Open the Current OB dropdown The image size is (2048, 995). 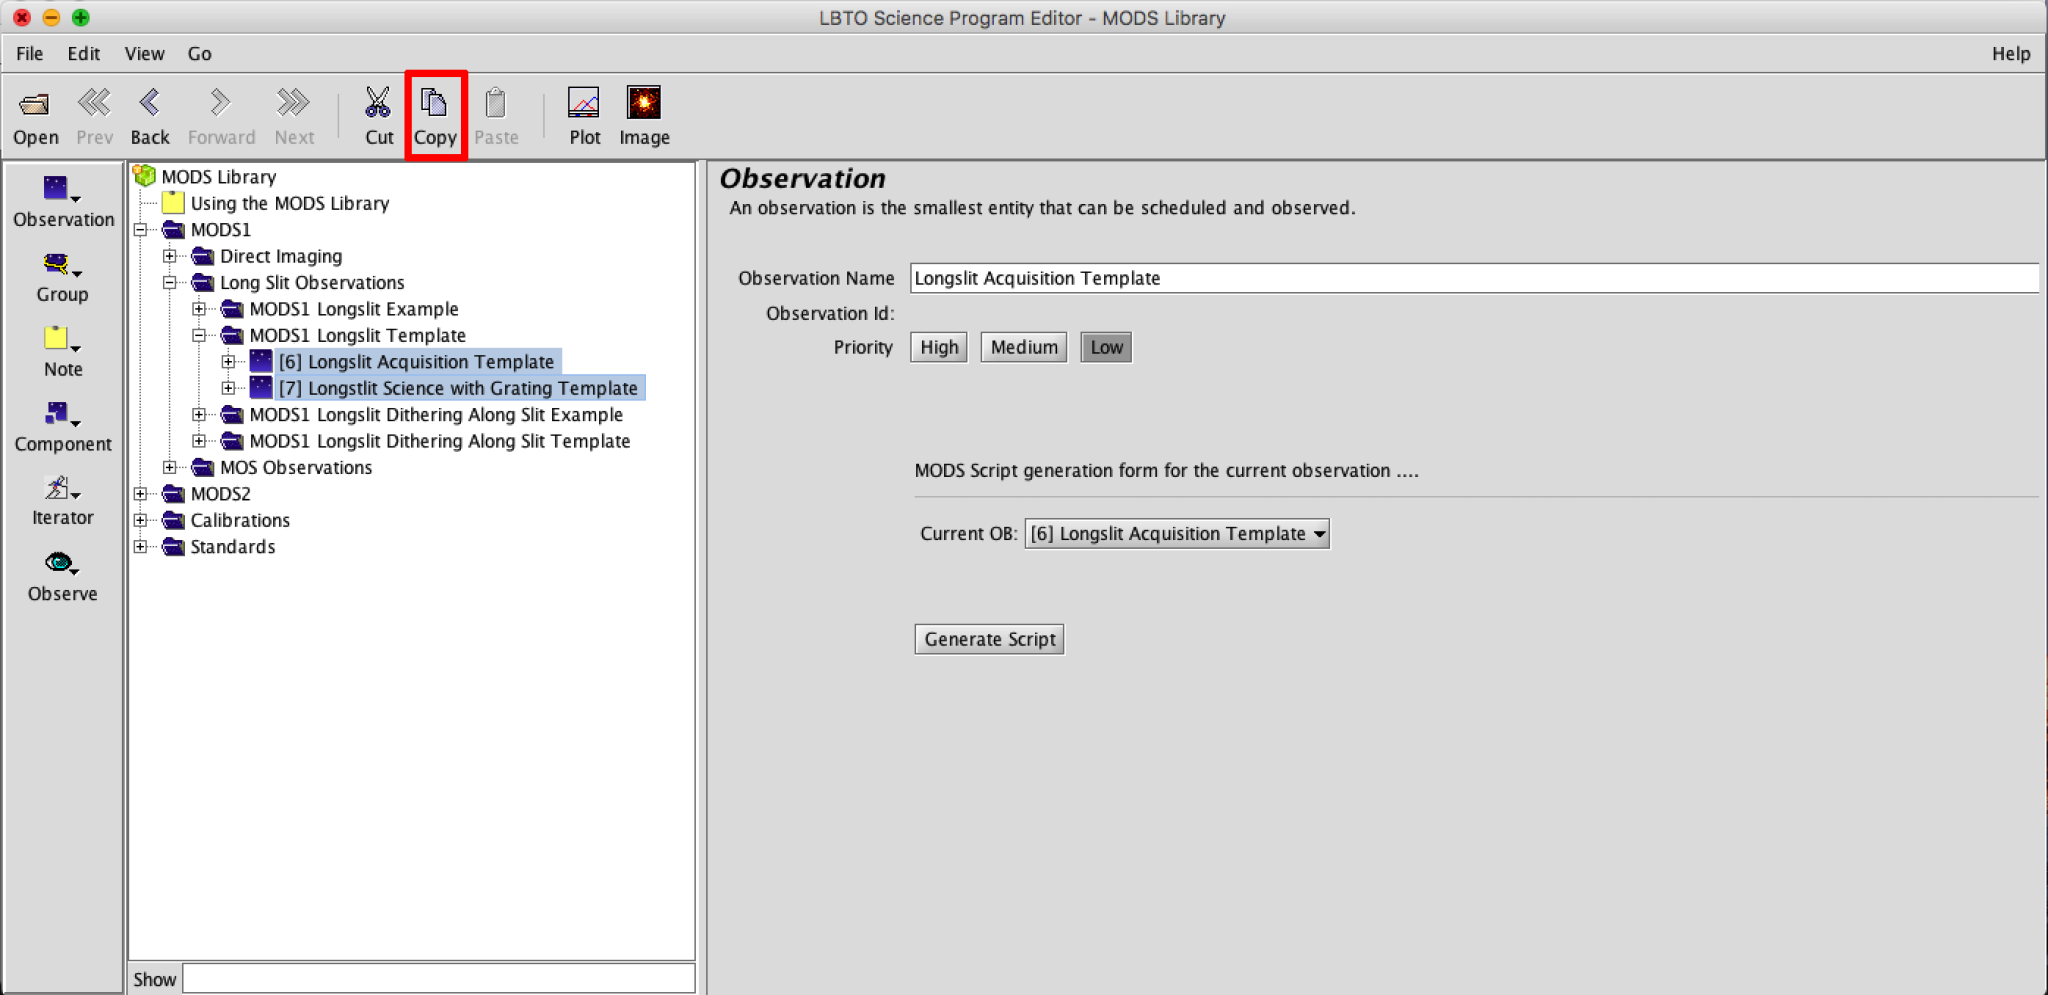(1177, 534)
